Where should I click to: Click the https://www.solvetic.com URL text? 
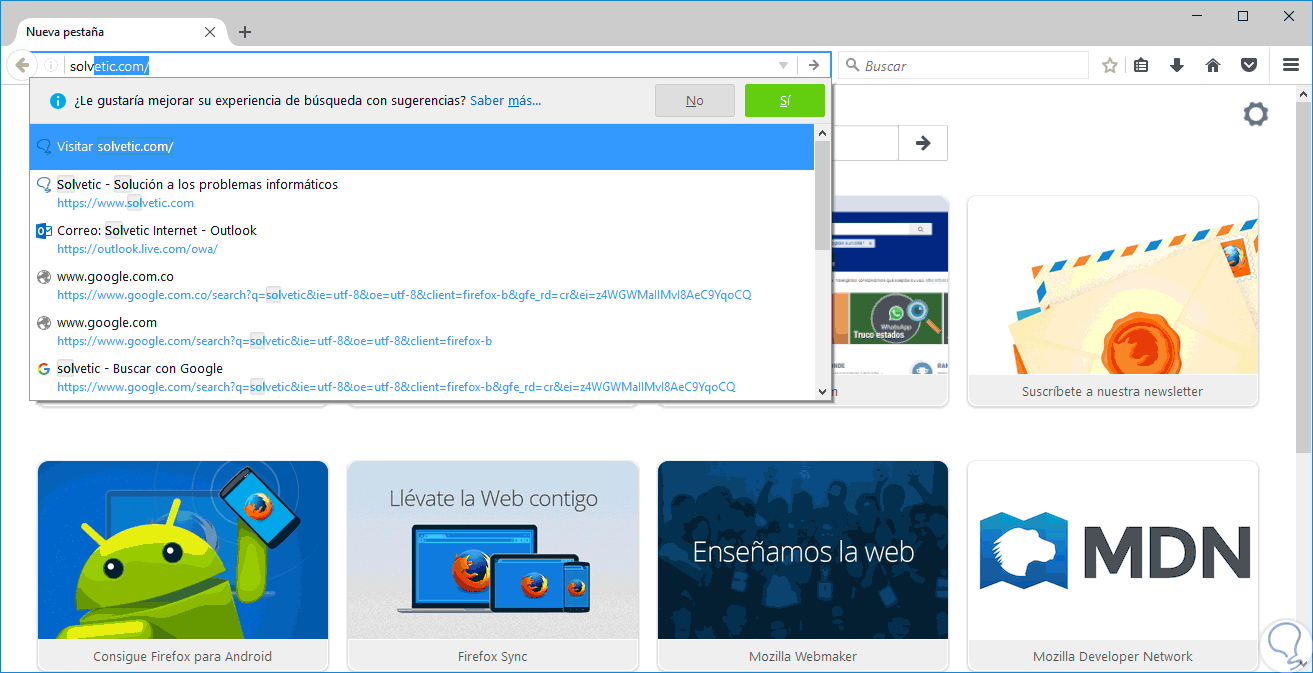pyautogui.click(x=125, y=203)
